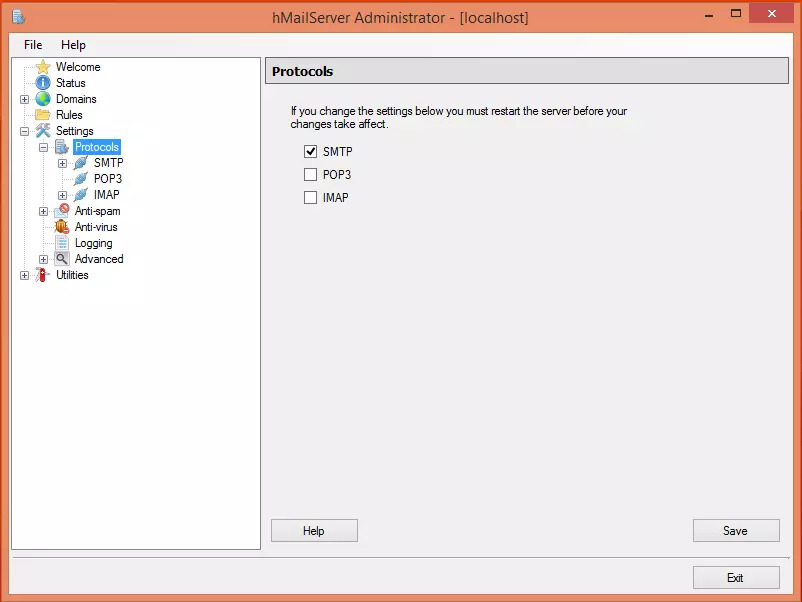The height and width of the screenshot is (602, 802).
Task: Click the Help button in Protocols panel
Action: [314, 531]
